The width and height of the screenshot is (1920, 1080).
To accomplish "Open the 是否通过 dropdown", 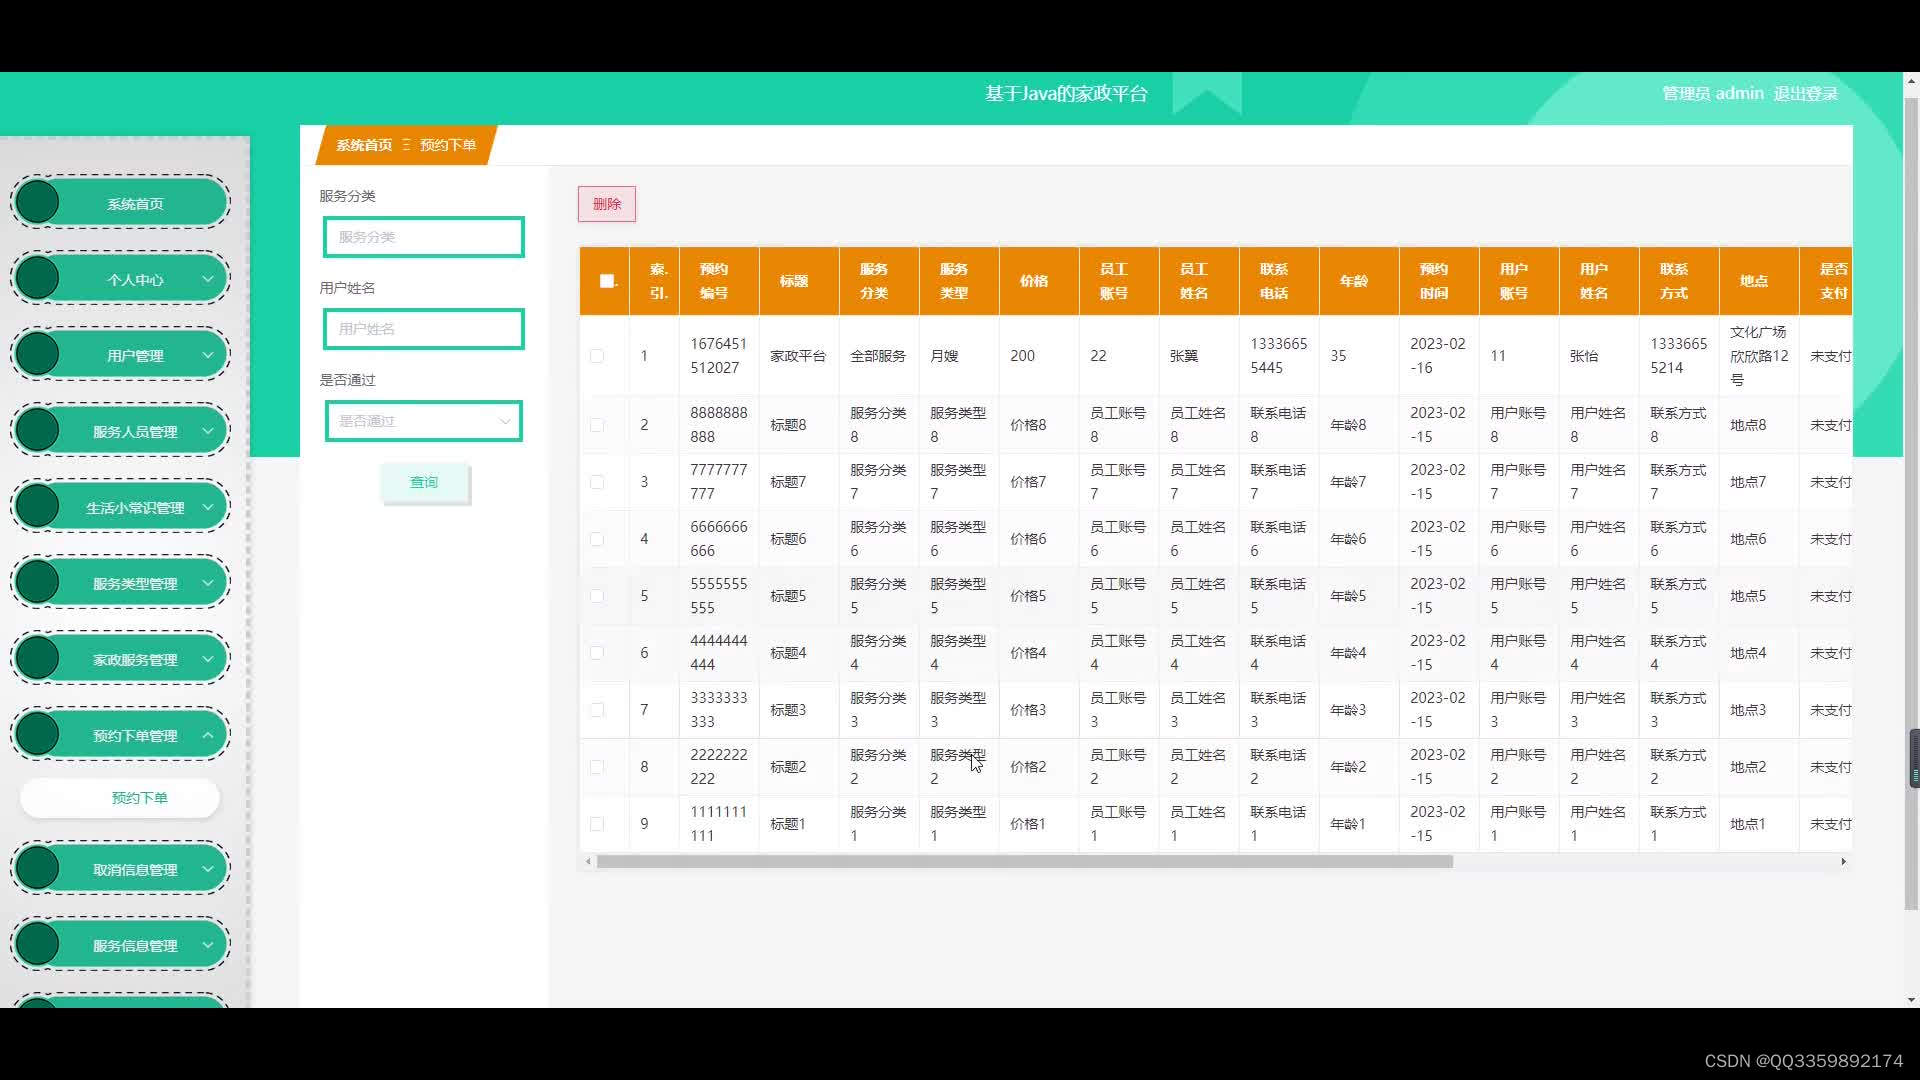I will (424, 421).
